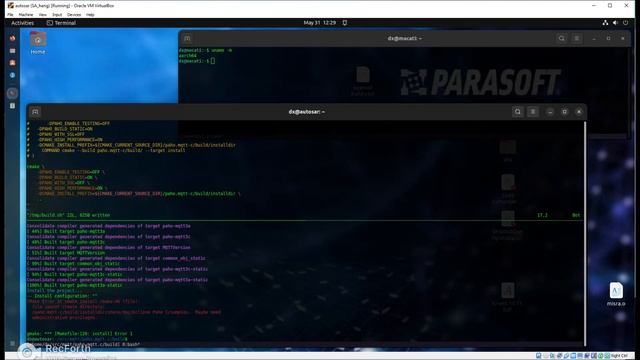Click the Activities button

[22, 23]
